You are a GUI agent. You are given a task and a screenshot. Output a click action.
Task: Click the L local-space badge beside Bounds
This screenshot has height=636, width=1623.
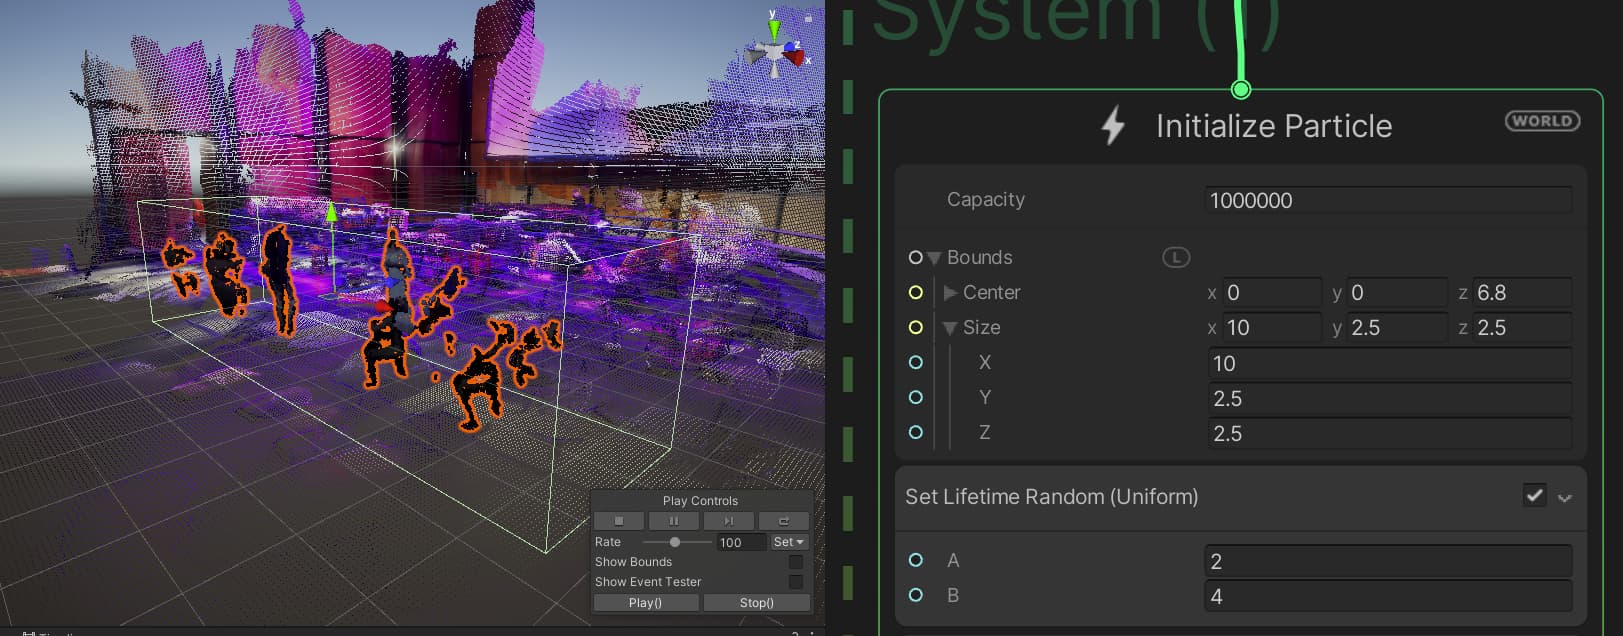point(1175,258)
